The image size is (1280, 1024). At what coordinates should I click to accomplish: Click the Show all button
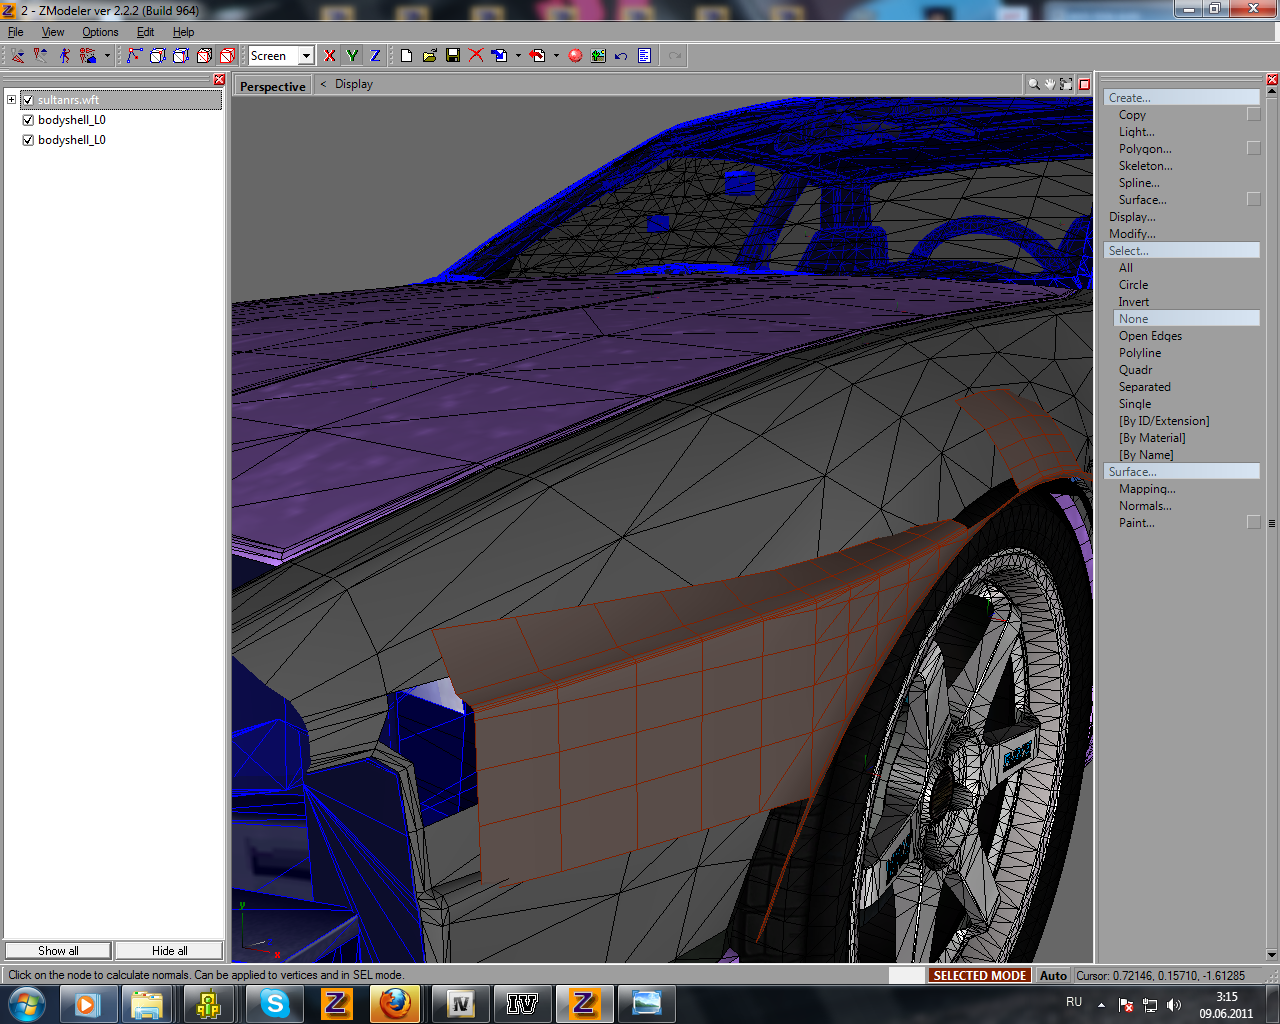58,951
